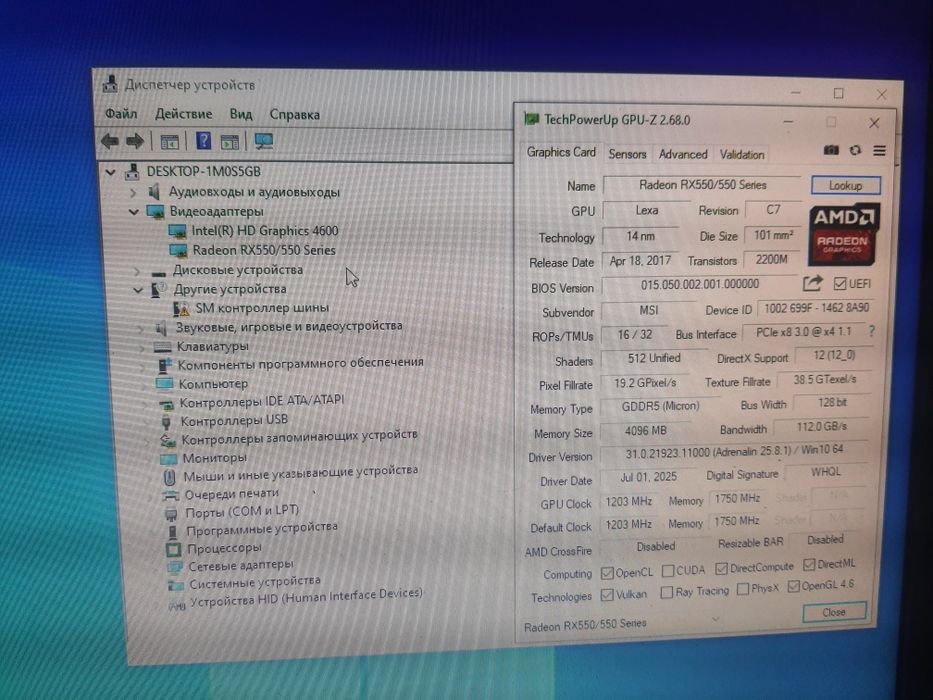Open the Файл menu
Viewport: 933px width, 700px height.
click(121, 113)
